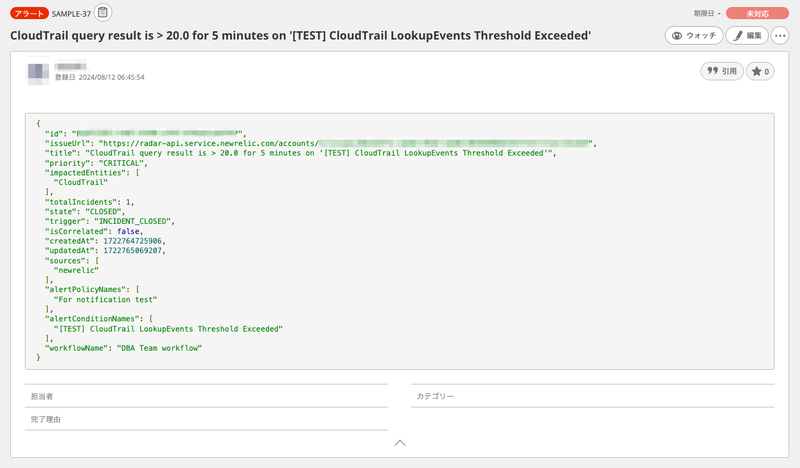Screen dimensions: 800x468
Task: Click the SAMPLE-37 issue key
Action: [71, 14]
